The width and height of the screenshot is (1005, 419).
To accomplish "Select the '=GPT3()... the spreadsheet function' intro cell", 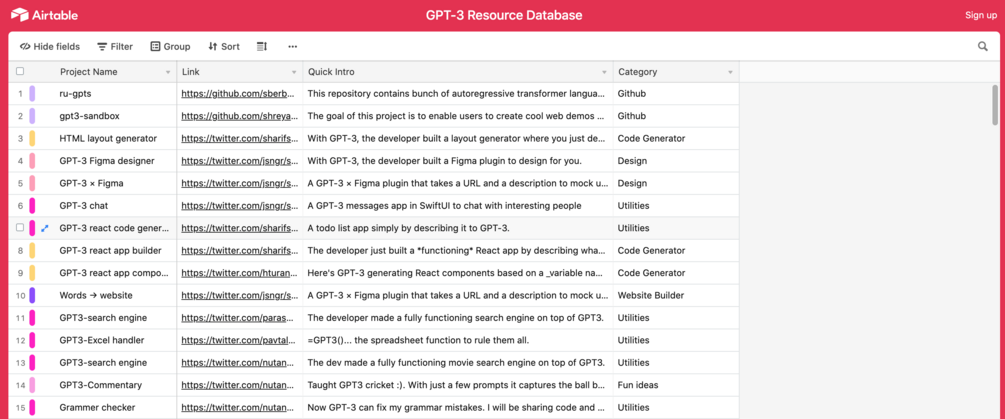I will click(458, 340).
